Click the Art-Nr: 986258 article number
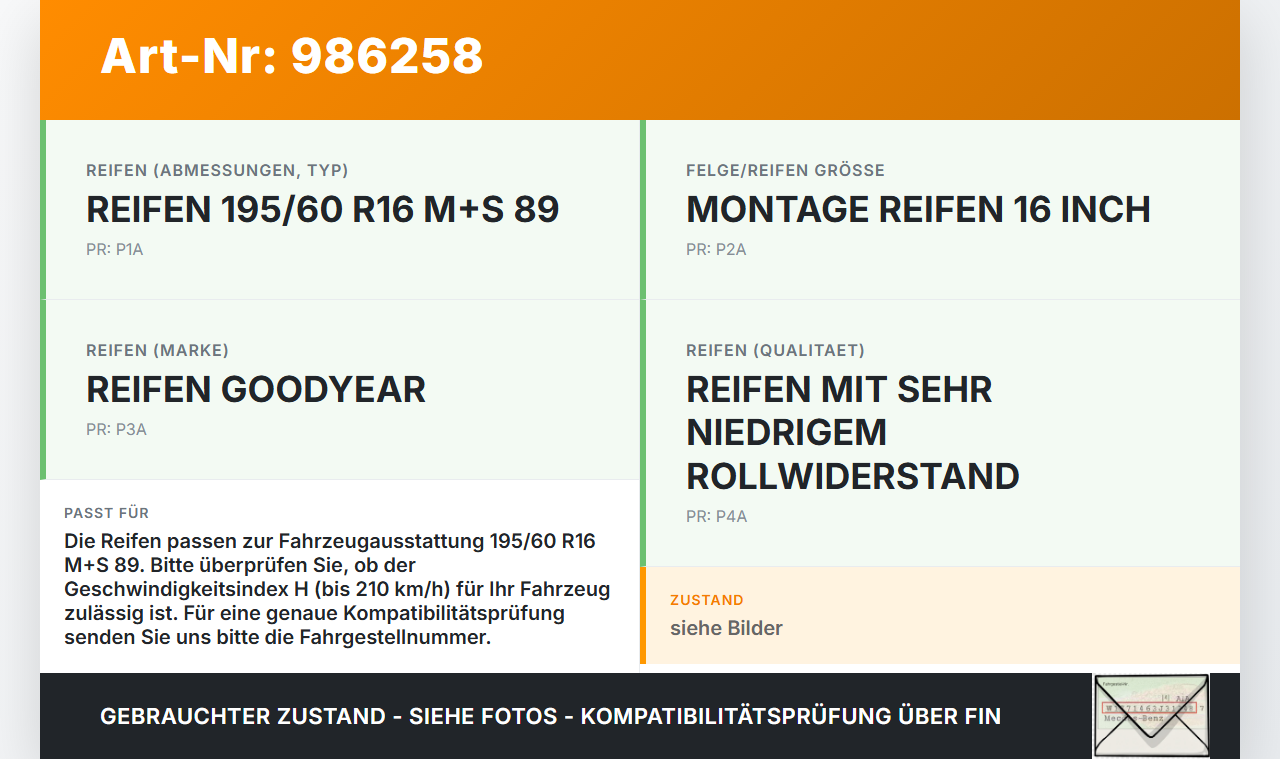1280x760 pixels. [291, 58]
